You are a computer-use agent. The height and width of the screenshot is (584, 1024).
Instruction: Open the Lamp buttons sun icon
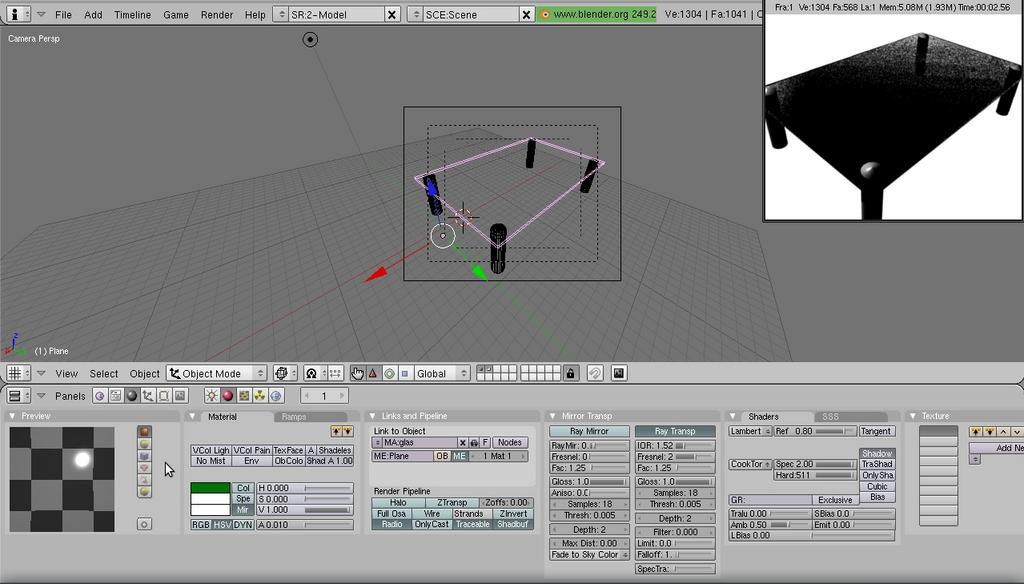(212, 396)
